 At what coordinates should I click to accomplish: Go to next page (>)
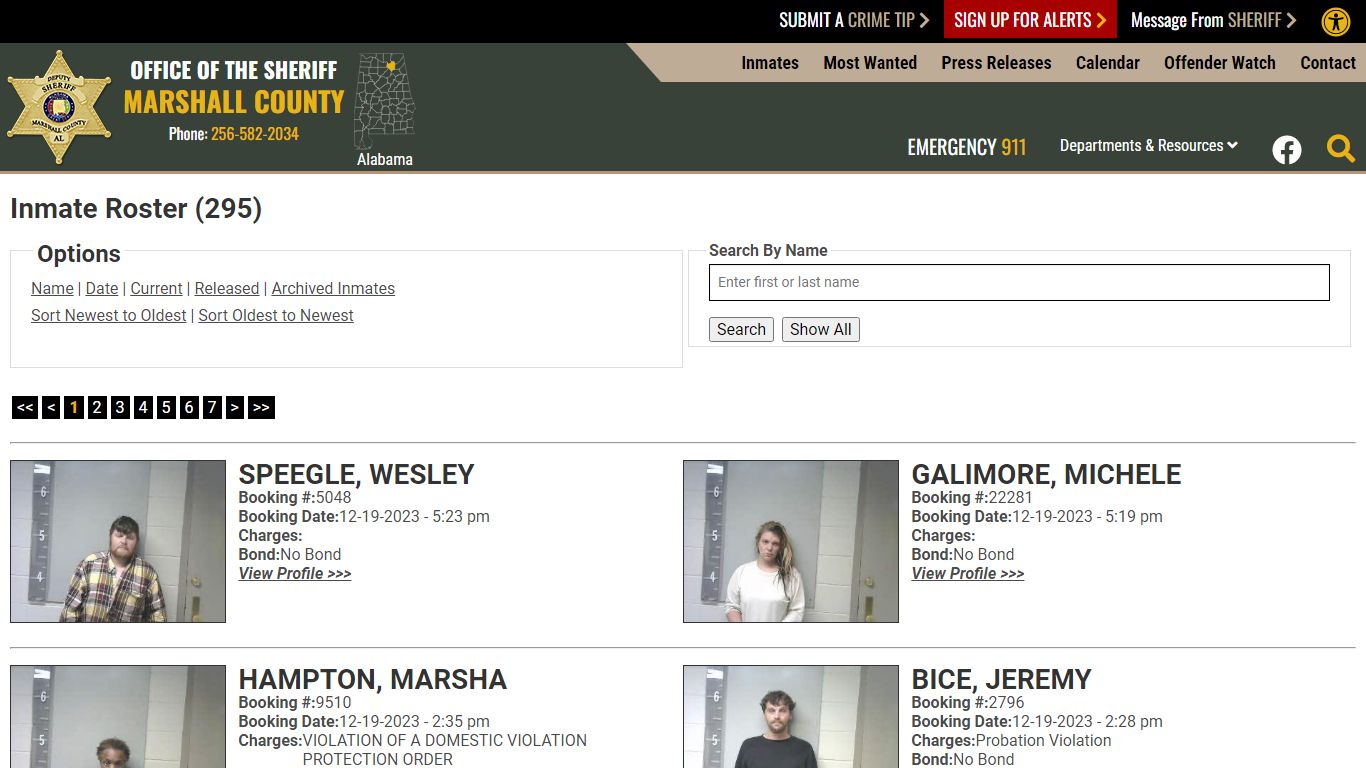coord(235,407)
